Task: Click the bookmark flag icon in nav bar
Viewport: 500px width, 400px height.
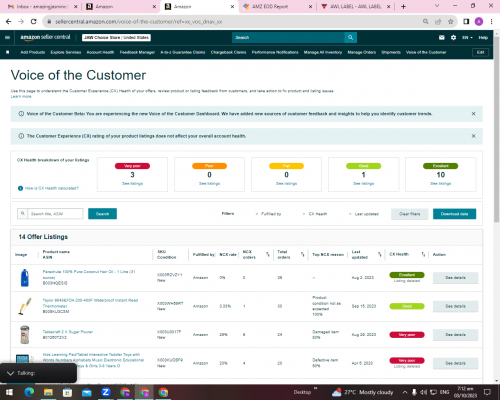Action: coord(8,52)
